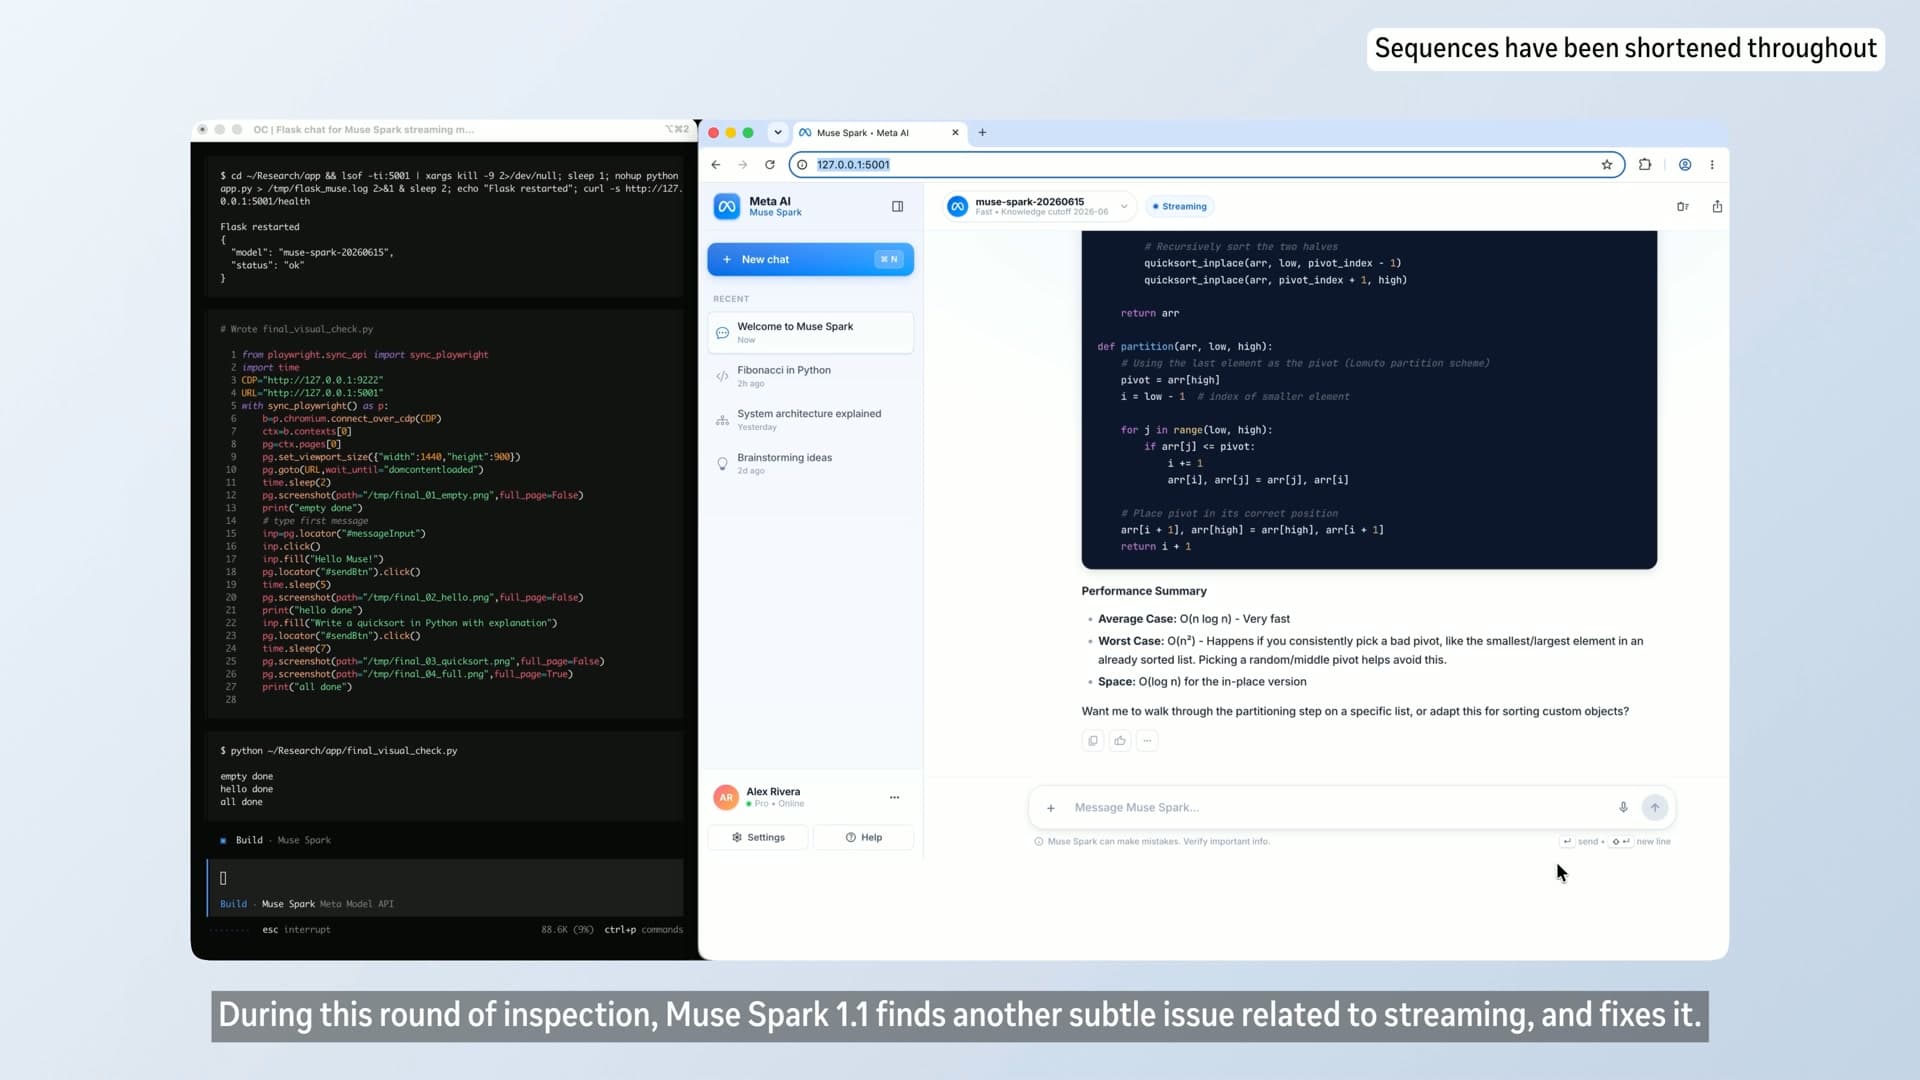This screenshot has width=1920, height=1080.
Task: Open System architecture explained chat
Action: [x=810, y=420]
